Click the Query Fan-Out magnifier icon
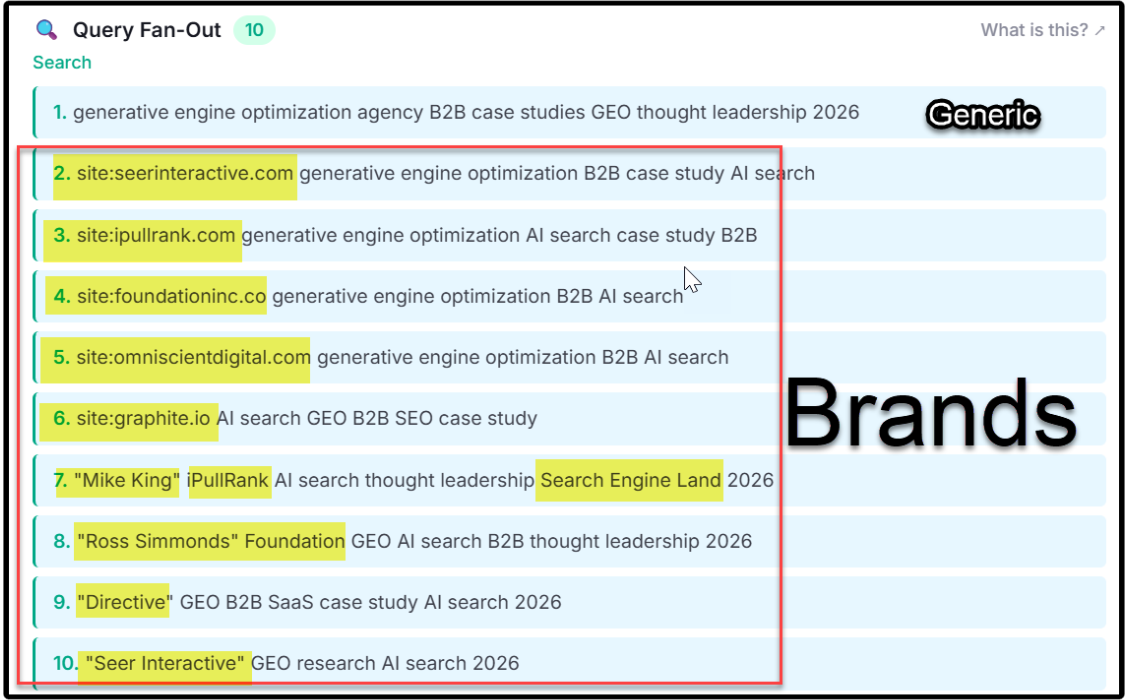The width and height of the screenshot is (1128, 700). [x=47, y=30]
